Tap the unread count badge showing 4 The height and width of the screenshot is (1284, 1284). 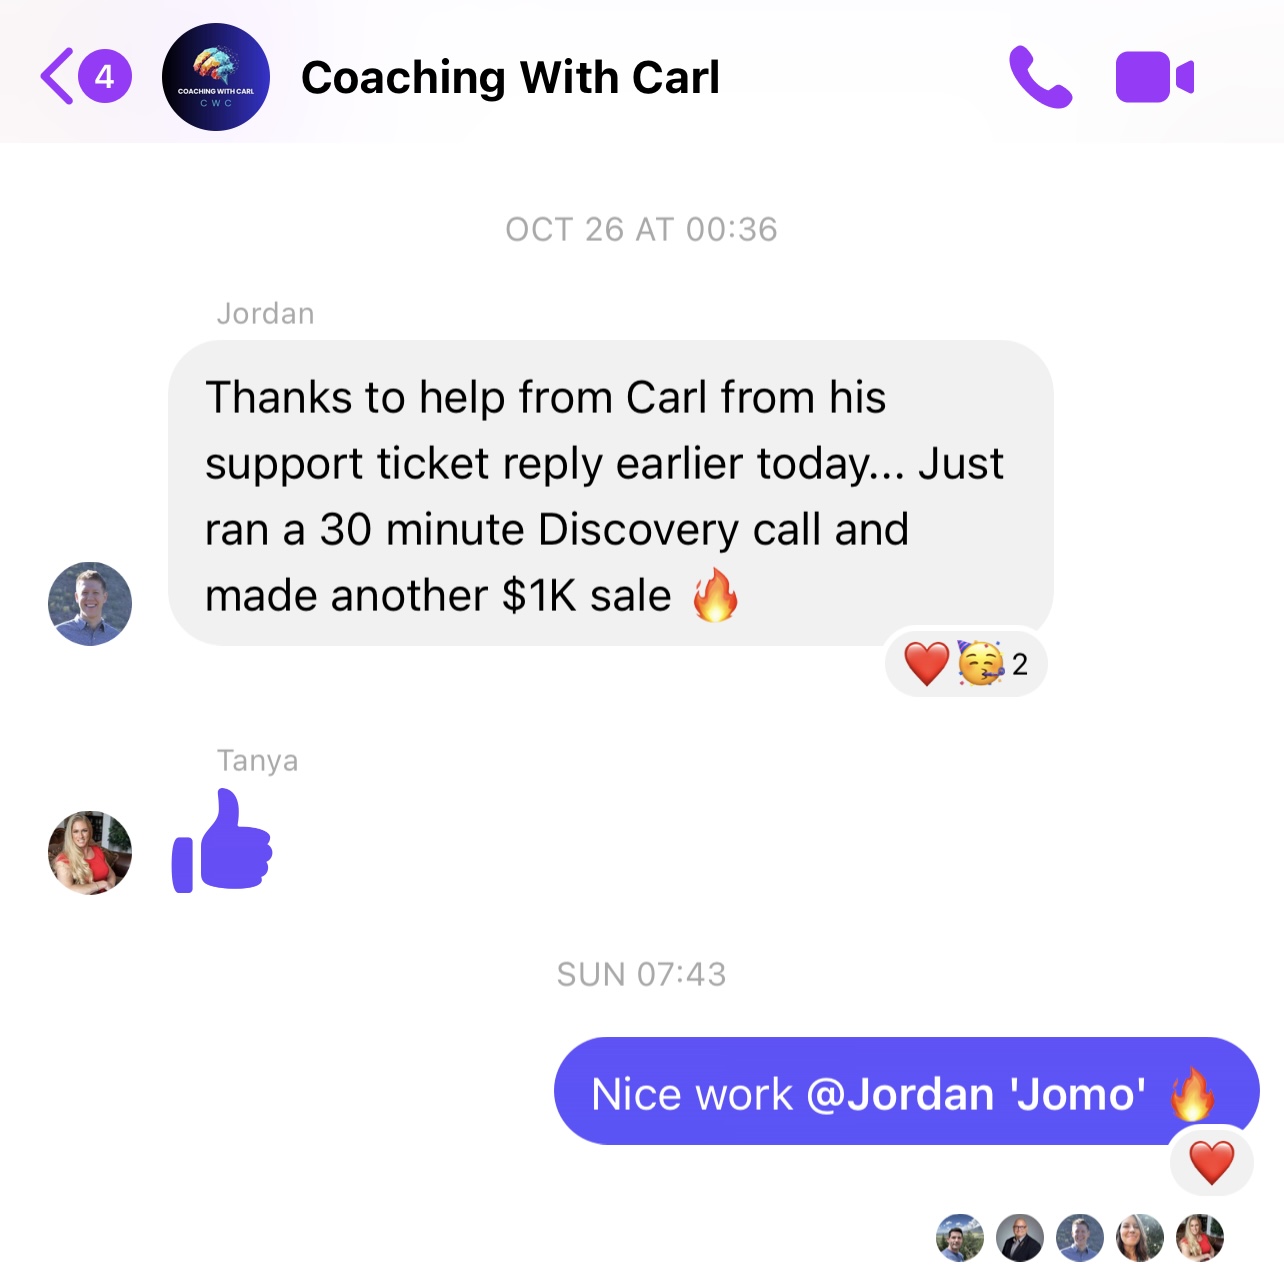pos(105,76)
